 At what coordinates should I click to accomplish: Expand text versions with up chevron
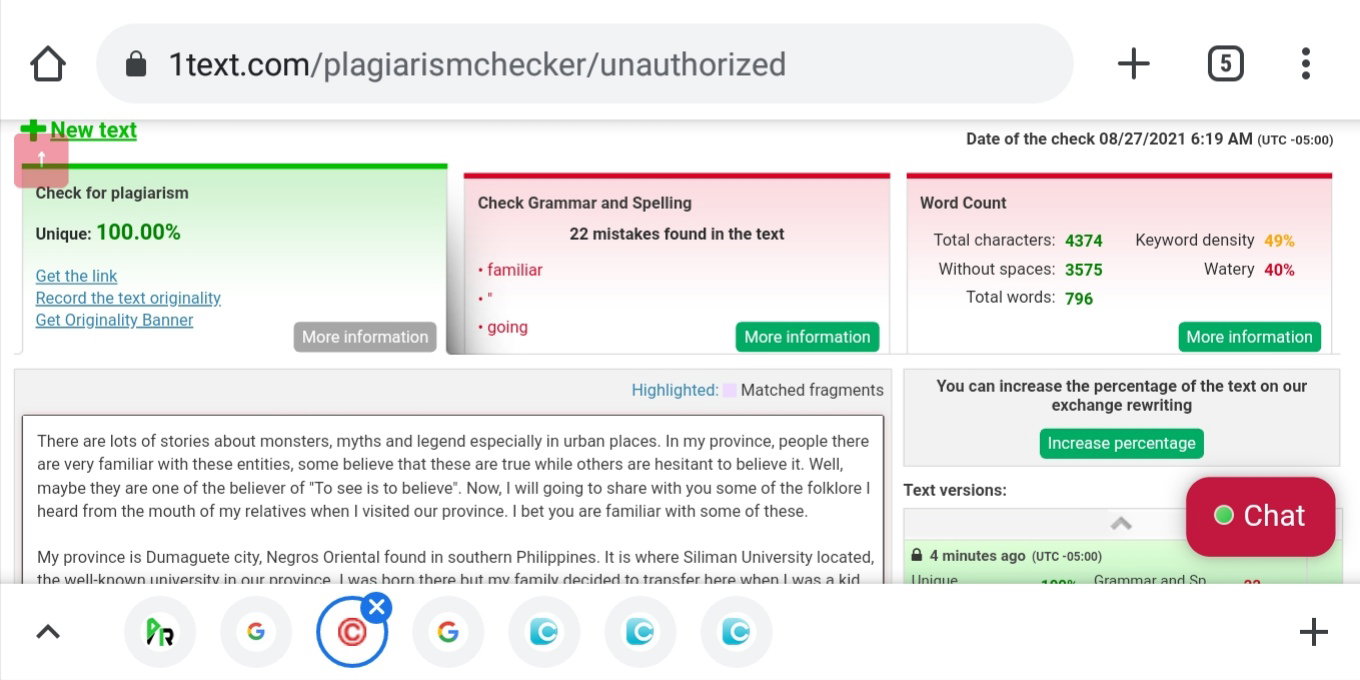1121,524
